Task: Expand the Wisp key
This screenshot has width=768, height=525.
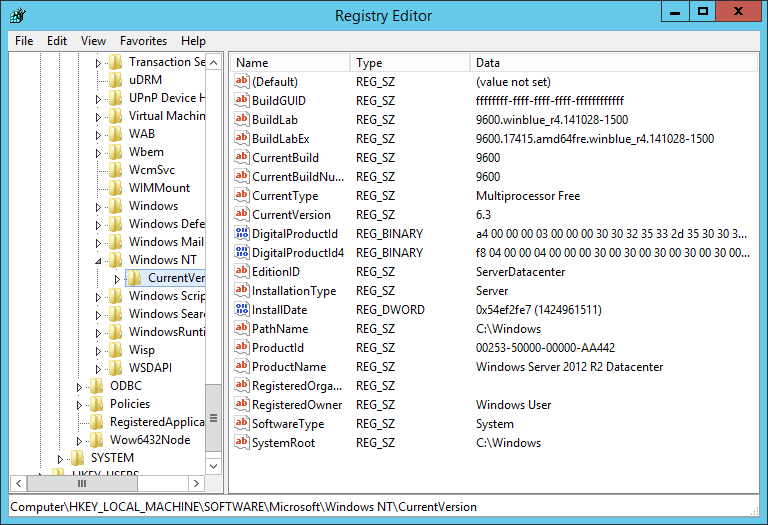Action: pos(98,351)
